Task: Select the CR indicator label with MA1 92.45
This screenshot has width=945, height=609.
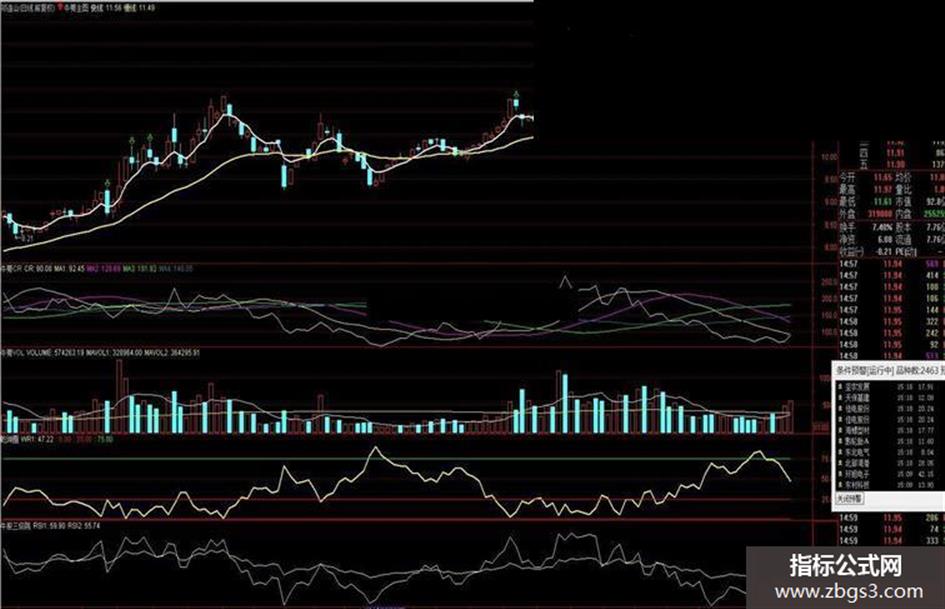Action: click(x=42, y=268)
